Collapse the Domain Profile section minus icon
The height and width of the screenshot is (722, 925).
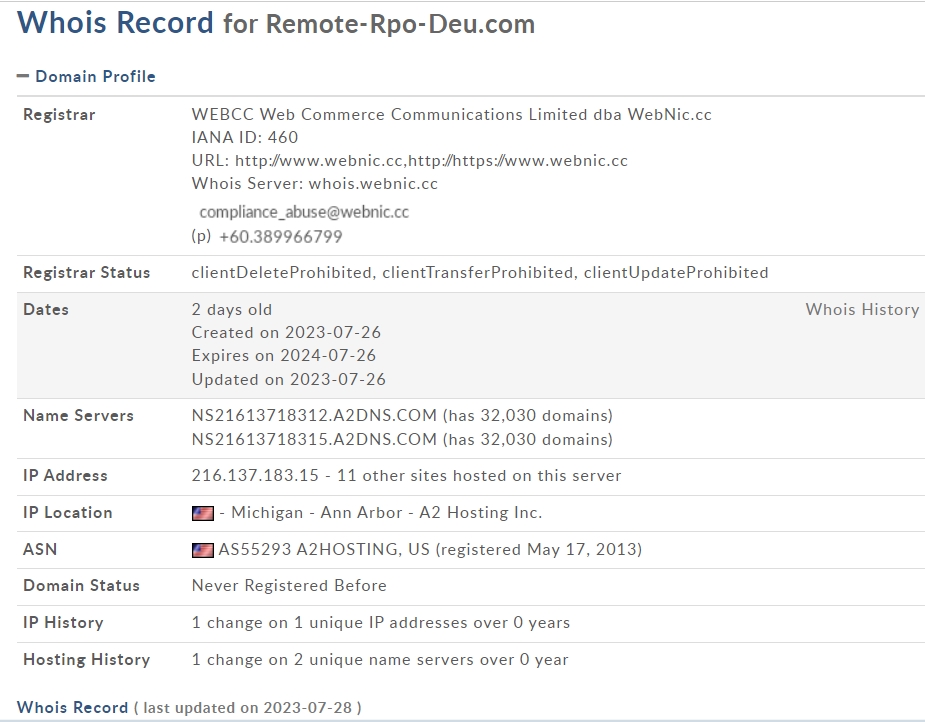(23, 76)
